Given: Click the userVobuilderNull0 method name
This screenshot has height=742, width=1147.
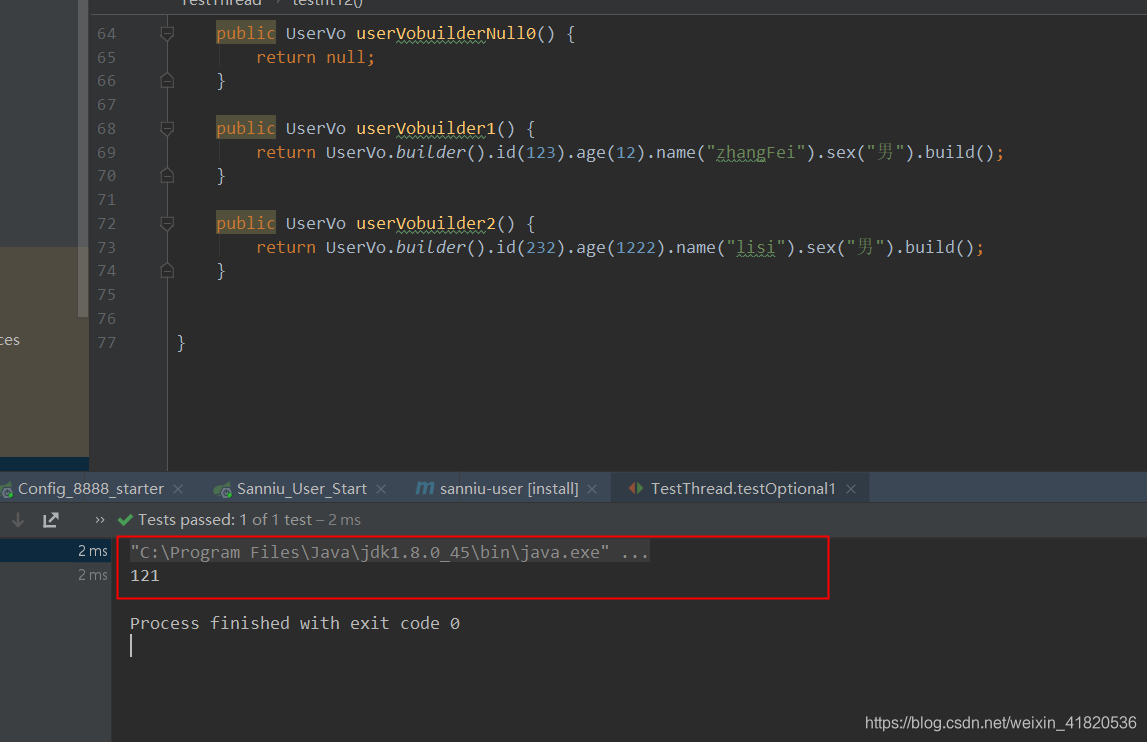Looking at the screenshot, I should coord(445,34).
